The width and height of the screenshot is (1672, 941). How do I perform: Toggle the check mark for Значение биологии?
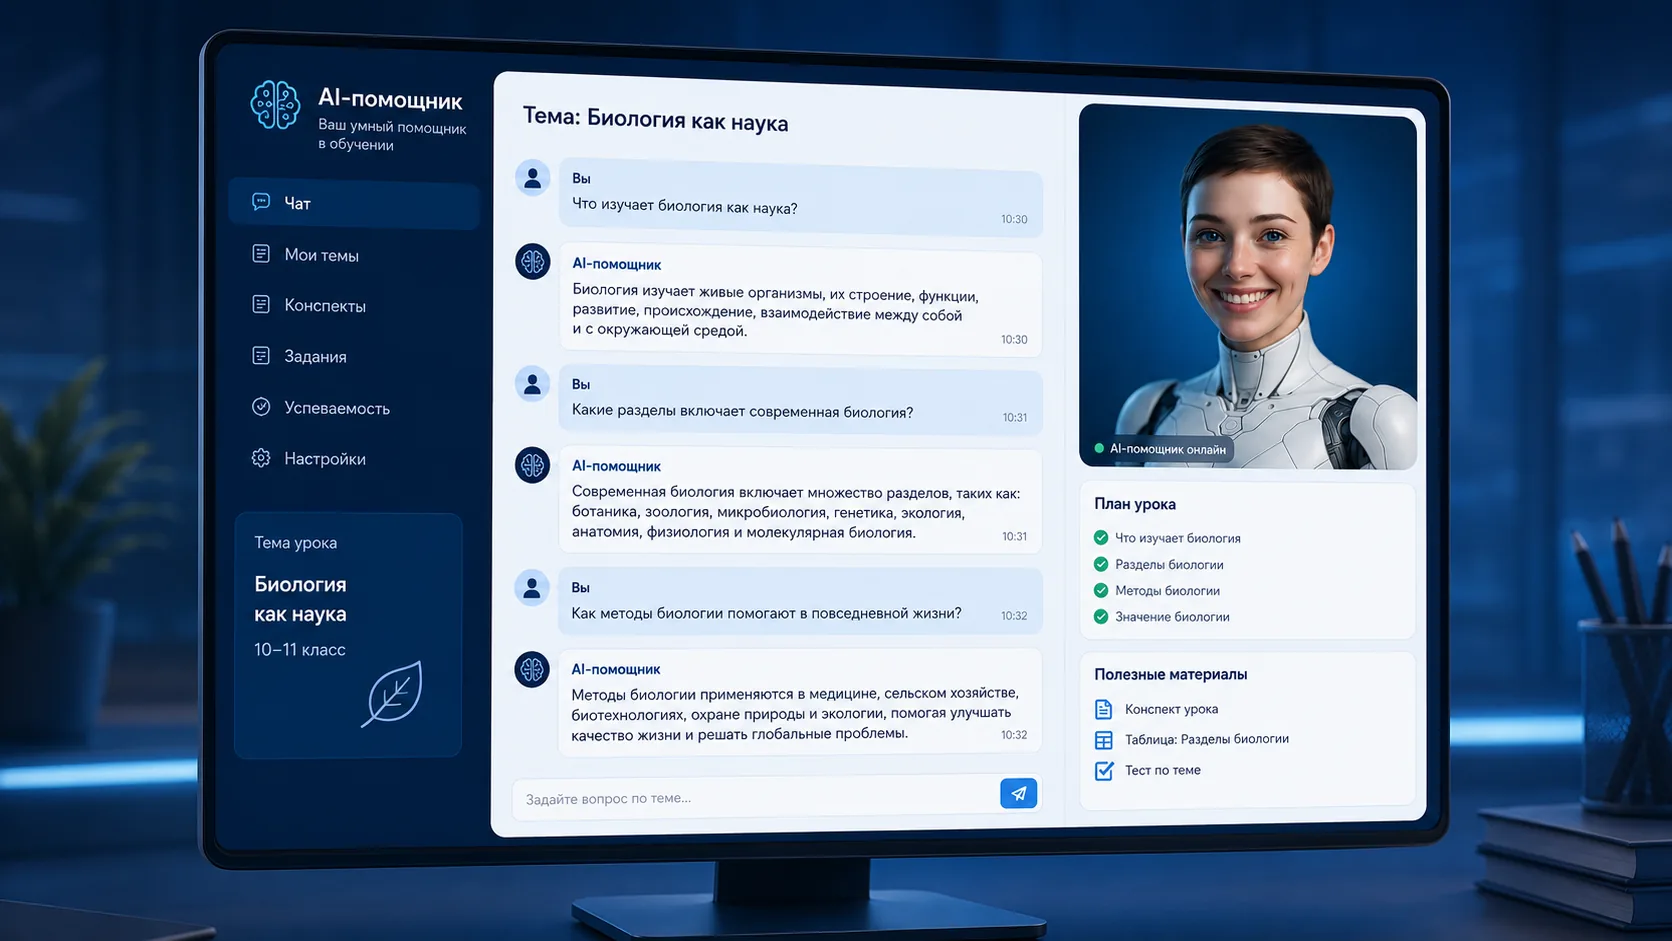1101,617
